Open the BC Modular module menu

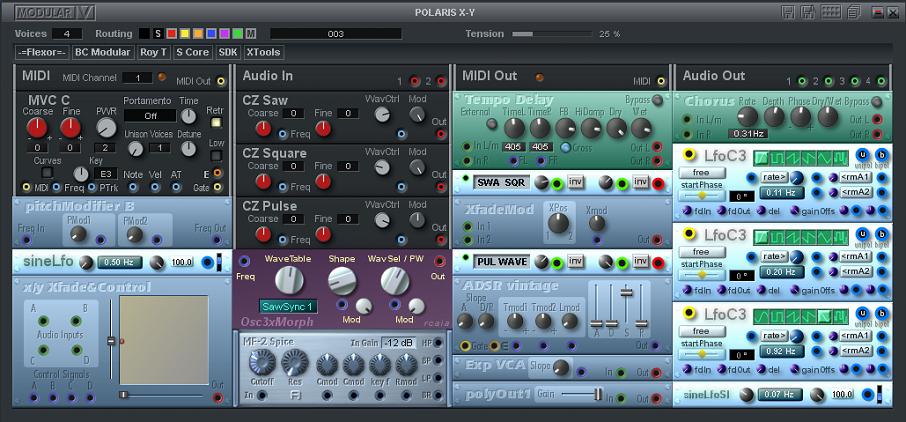[x=103, y=52]
